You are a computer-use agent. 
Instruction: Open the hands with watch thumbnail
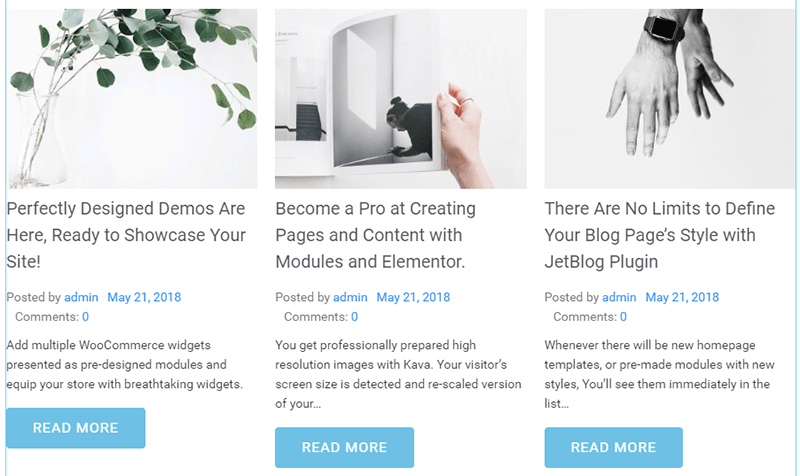[669, 98]
